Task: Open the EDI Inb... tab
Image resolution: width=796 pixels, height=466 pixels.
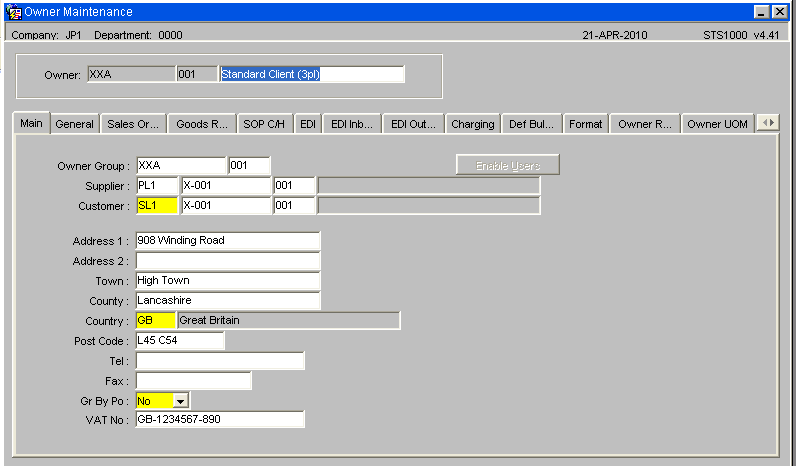Action: (x=352, y=124)
